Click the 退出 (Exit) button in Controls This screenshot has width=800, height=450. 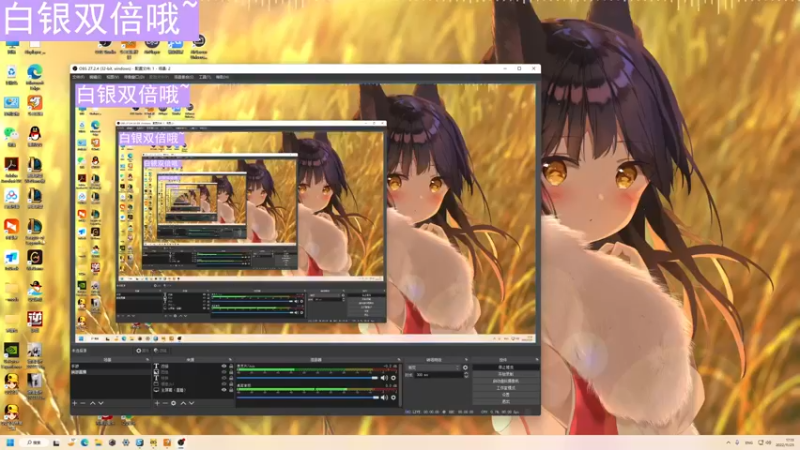pos(506,402)
